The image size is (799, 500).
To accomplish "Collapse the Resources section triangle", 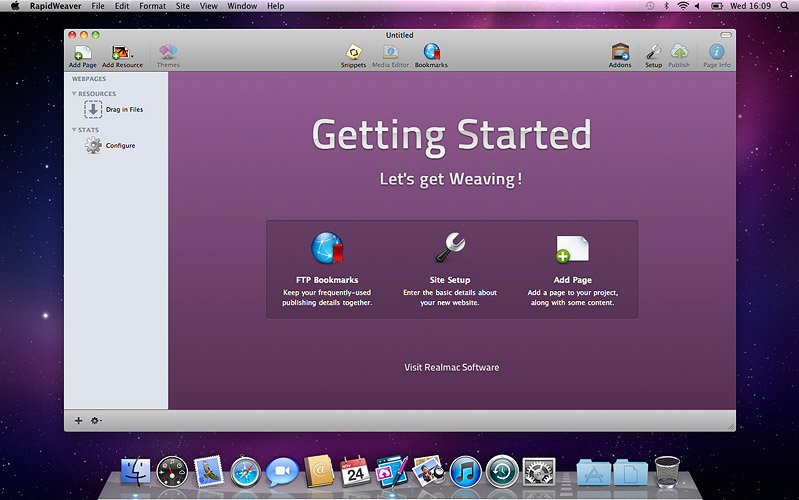I will (x=74, y=94).
